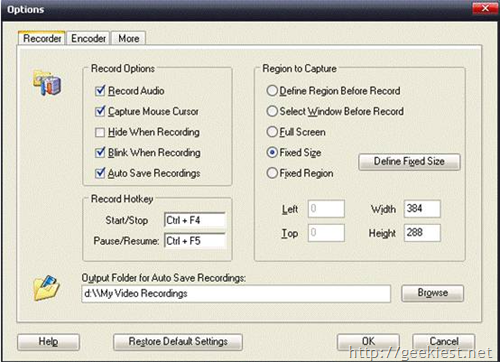Image resolution: width=500 pixels, height=362 pixels.
Task: Click Cancel to discard changes
Action: click(x=444, y=342)
